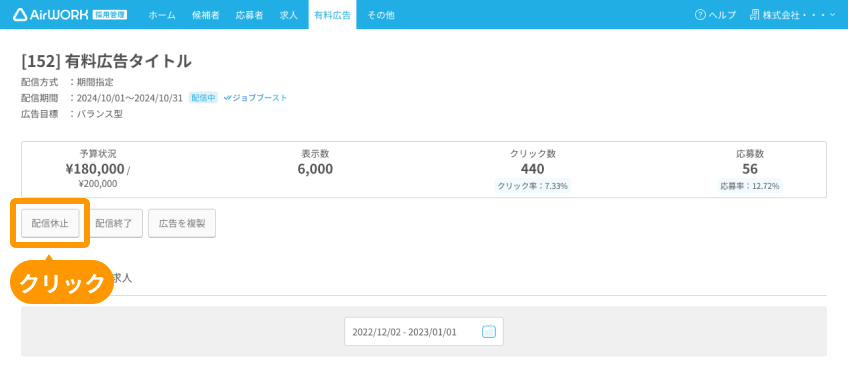Click the 表示数 value 6,000
848x376 pixels.
315,169
